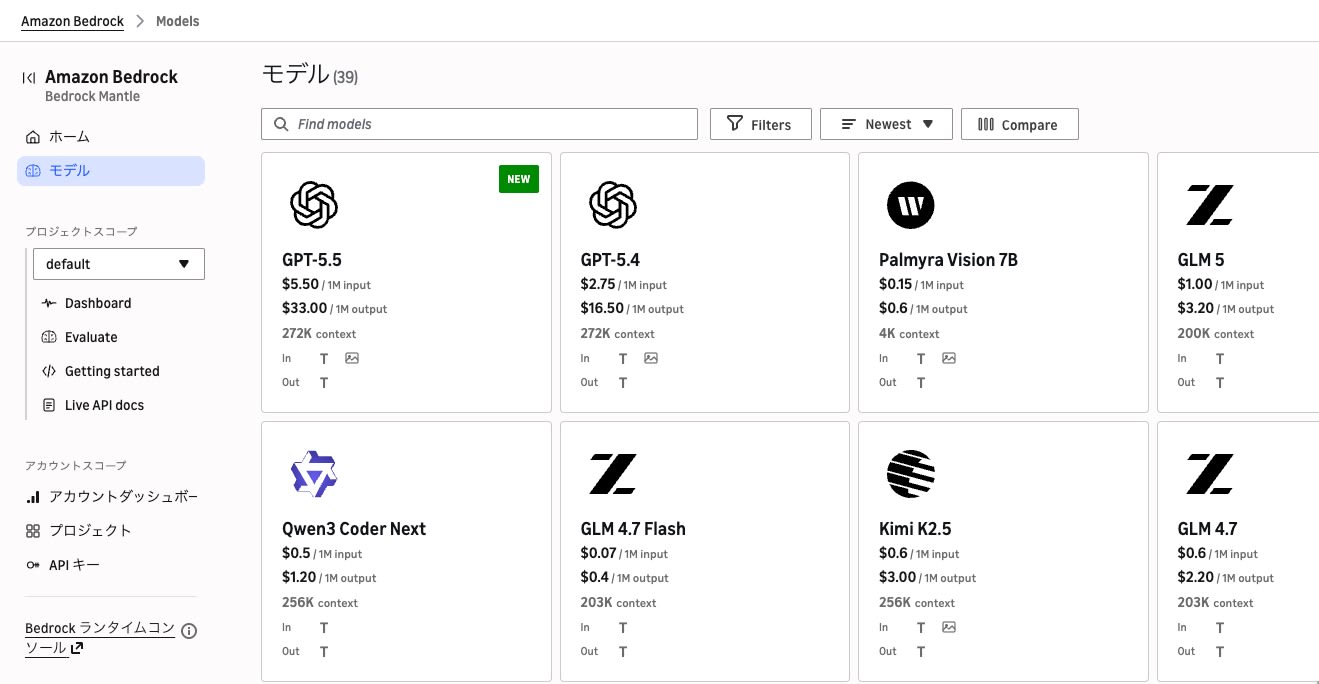This screenshot has height=684, width=1319.
Task: Click the OpenAI logo on GPT-5.5 card
Action: pyautogui.click(x=313, y=205)
